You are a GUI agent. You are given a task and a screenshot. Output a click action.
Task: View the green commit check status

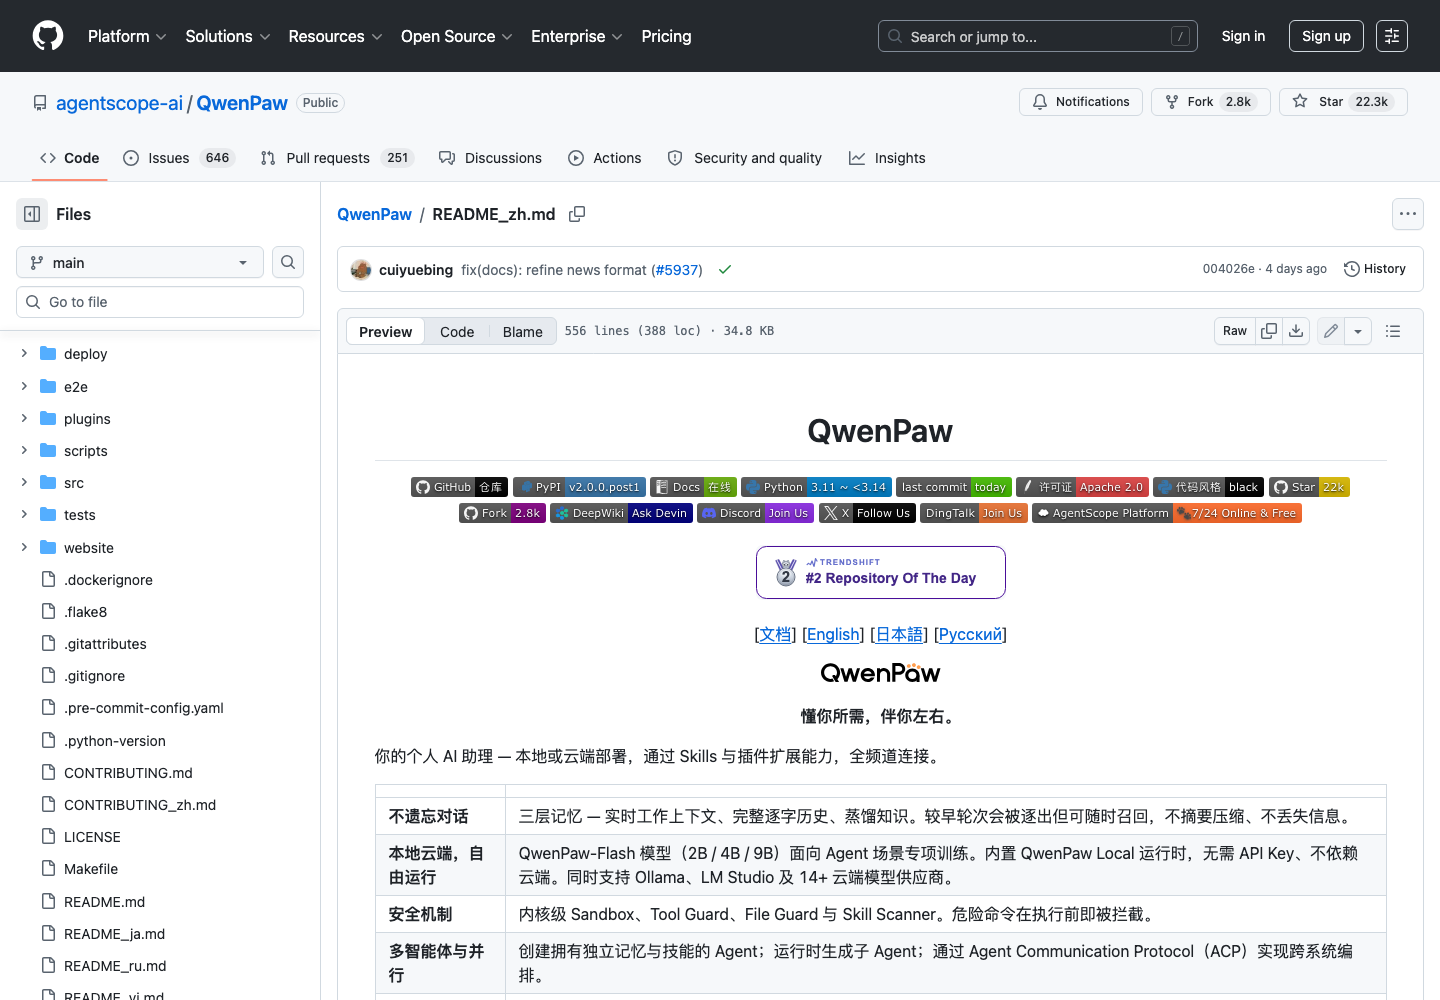(x=725, y=270)
